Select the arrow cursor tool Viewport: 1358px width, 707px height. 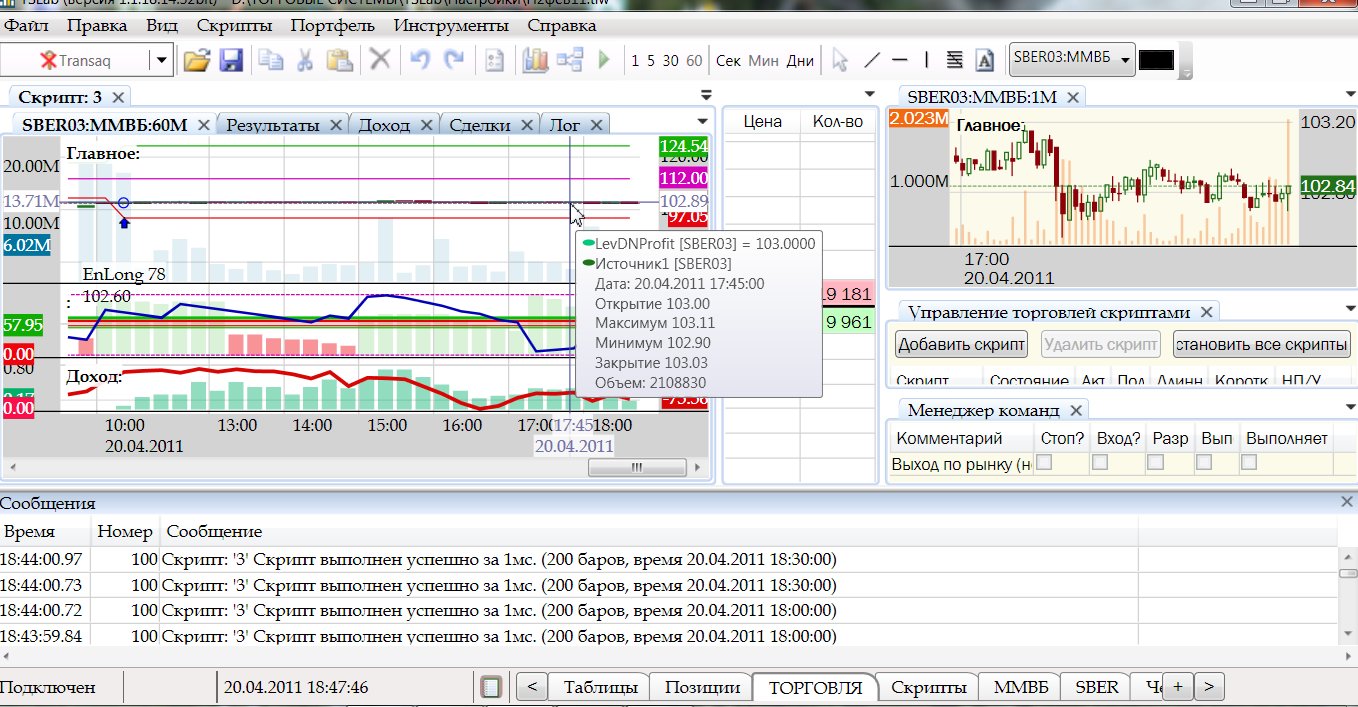click(840, 60)
